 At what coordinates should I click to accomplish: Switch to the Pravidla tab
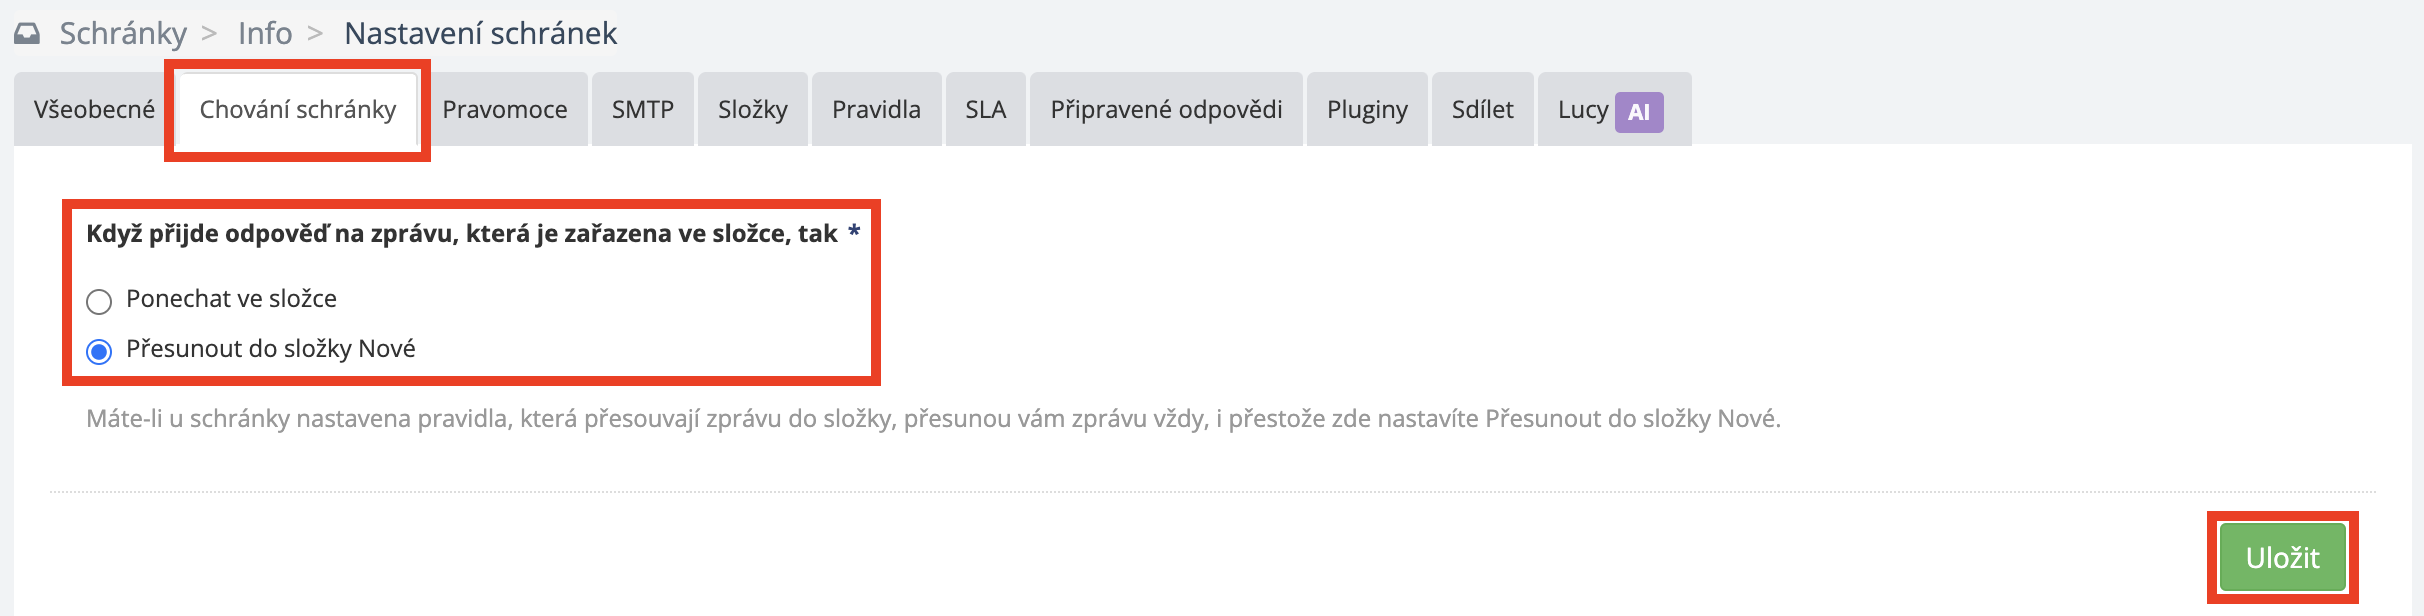point(876,110)
